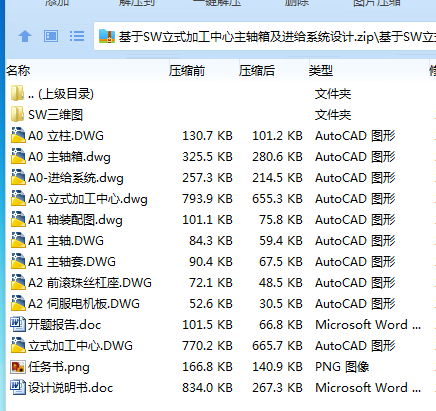Click the icon of A0 主轴箱.dwg
436x411 pixels.
18,156
